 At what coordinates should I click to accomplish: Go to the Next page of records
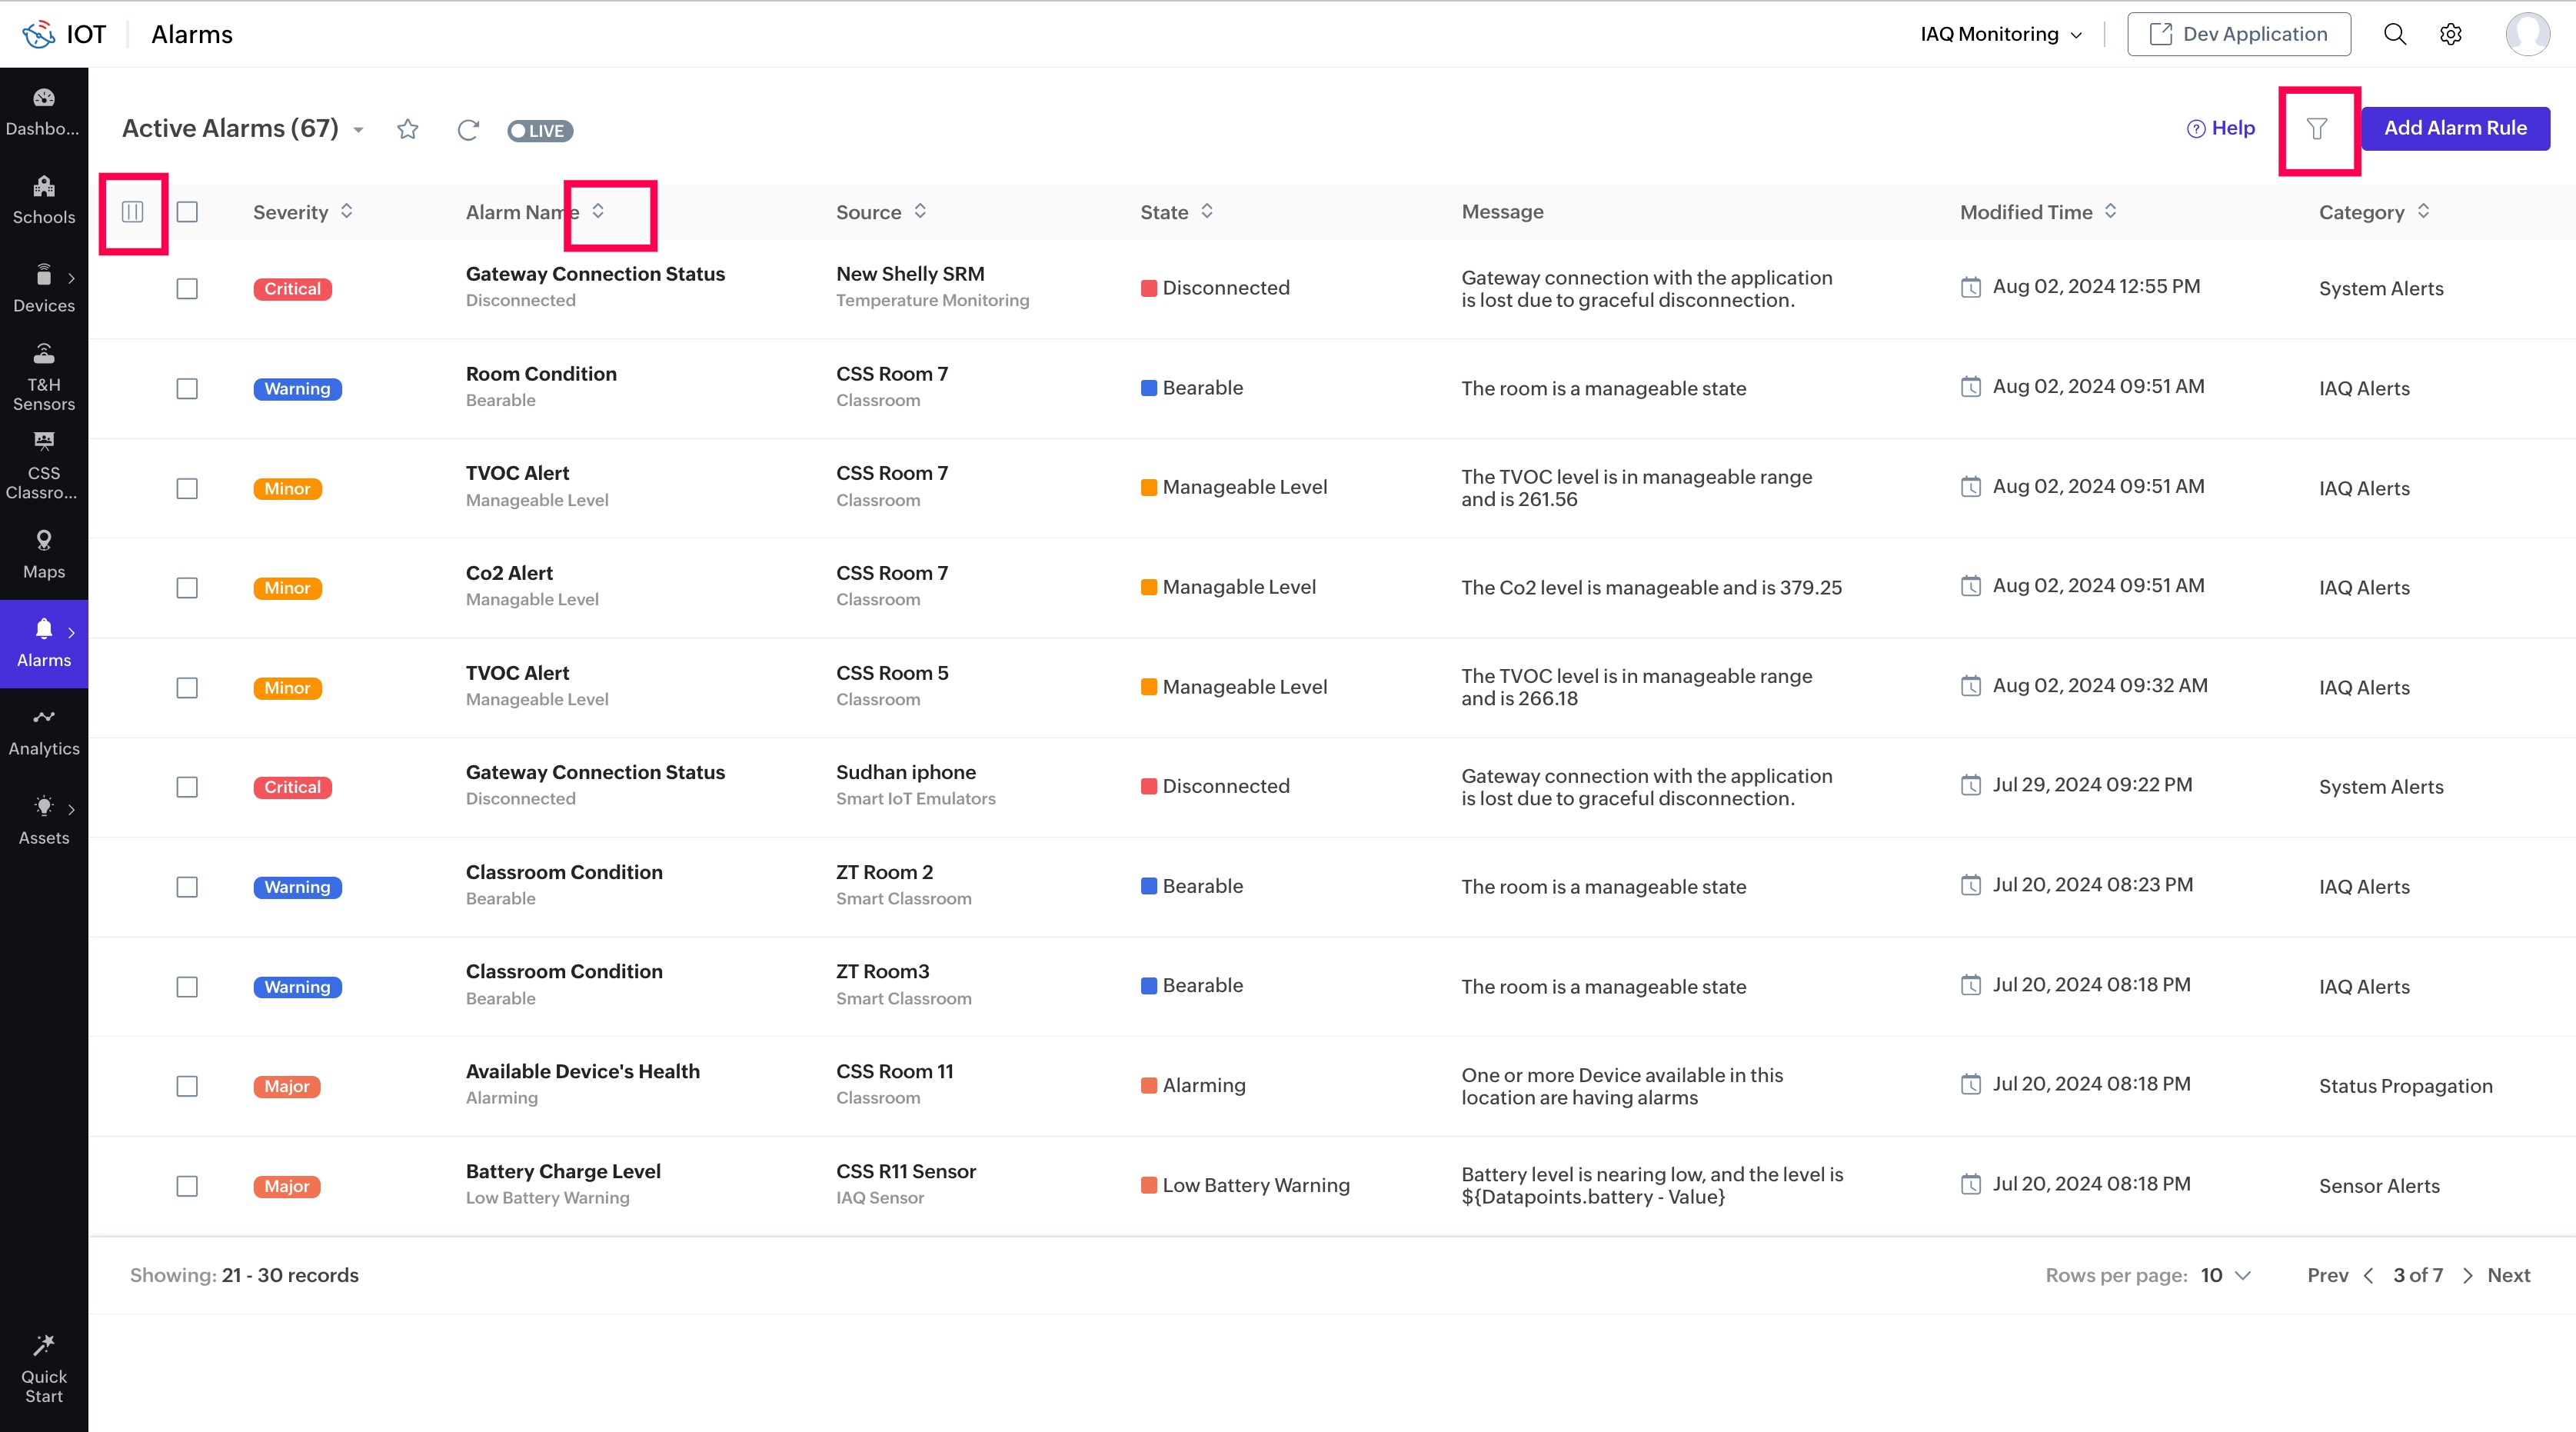click(x=2507, y=1275)
